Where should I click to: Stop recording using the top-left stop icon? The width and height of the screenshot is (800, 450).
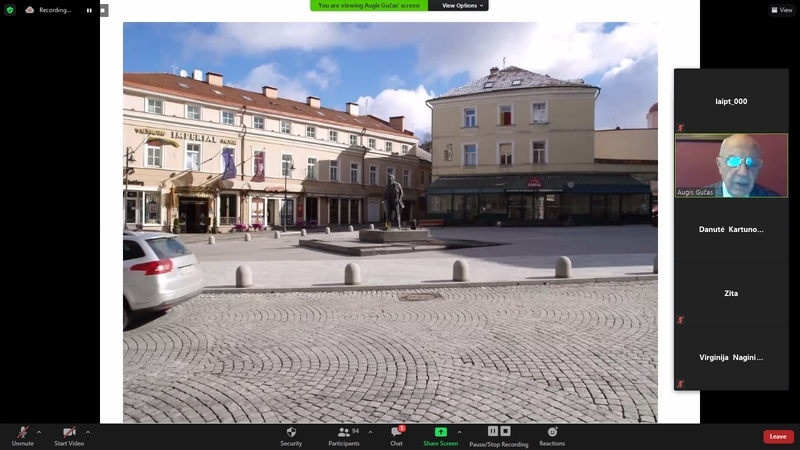pos(103,10)
